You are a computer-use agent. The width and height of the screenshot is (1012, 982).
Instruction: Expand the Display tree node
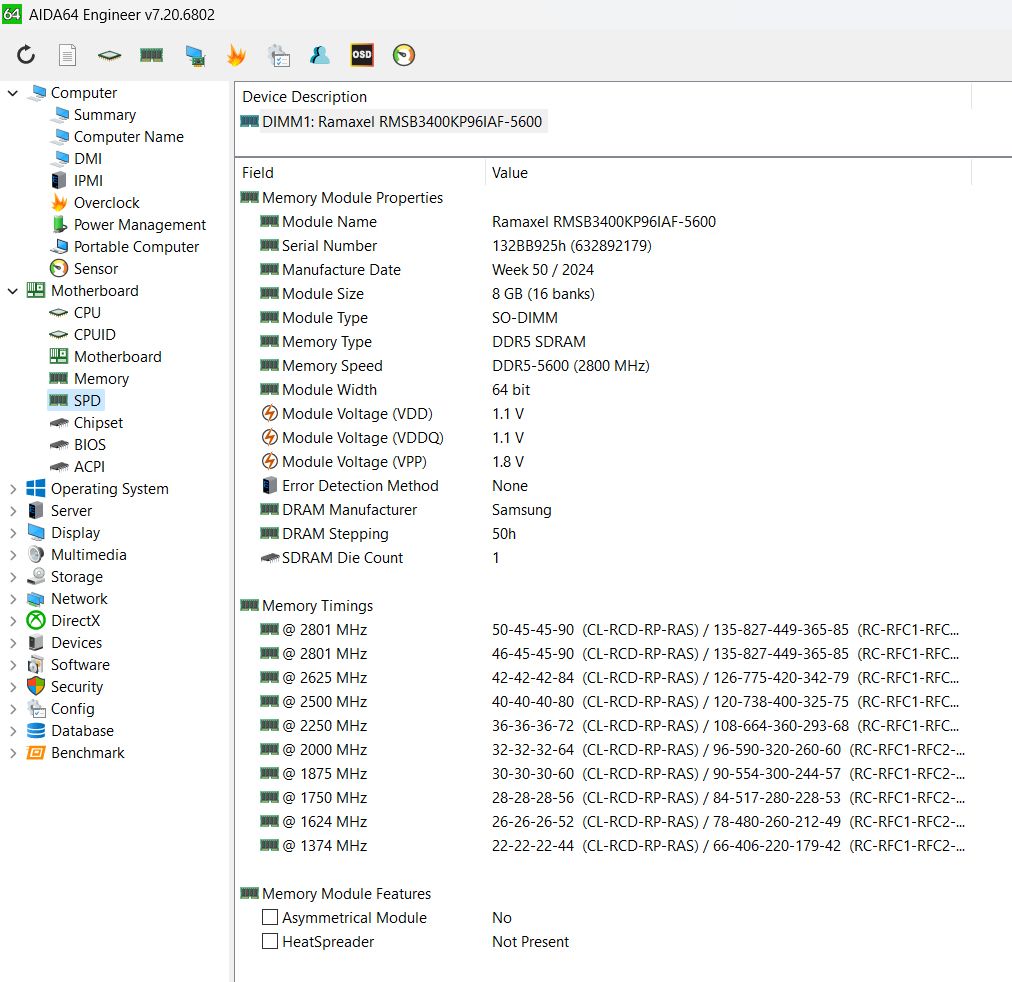pyautogui.click(x=13, y=533)
